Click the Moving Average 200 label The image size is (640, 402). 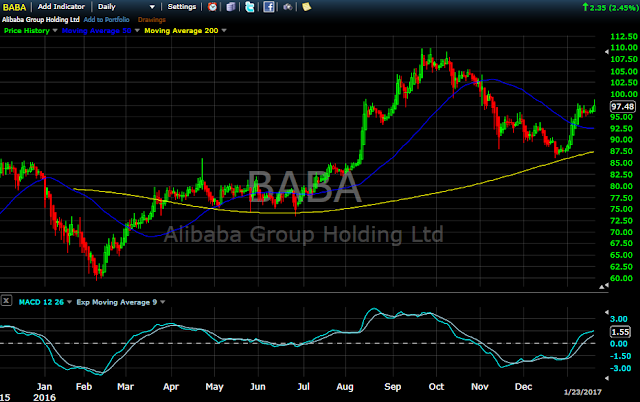click(181, 31)
